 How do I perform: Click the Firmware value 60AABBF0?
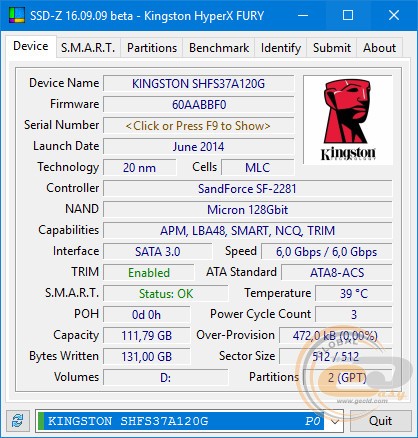199,105
